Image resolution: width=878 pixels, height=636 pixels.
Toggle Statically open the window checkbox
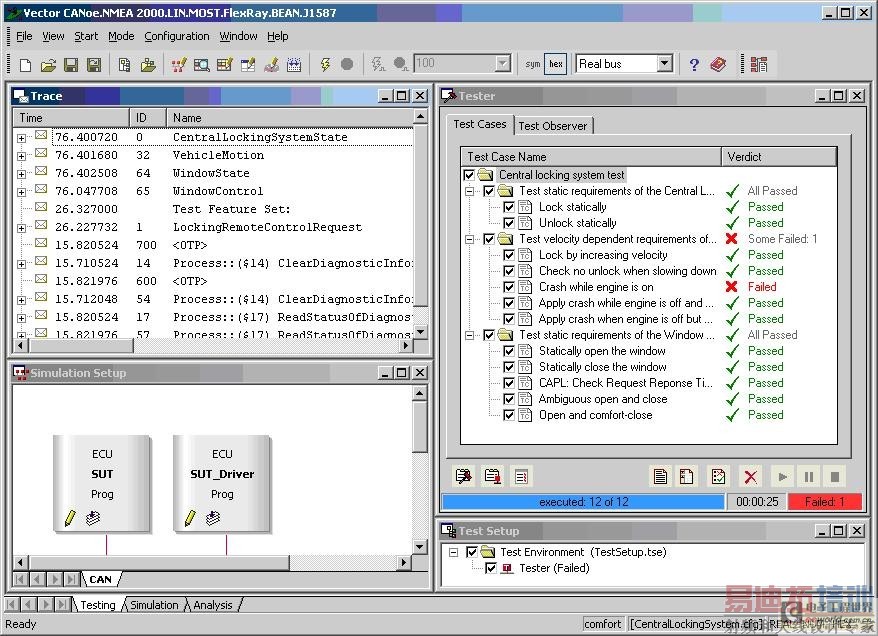coord(508,351)
